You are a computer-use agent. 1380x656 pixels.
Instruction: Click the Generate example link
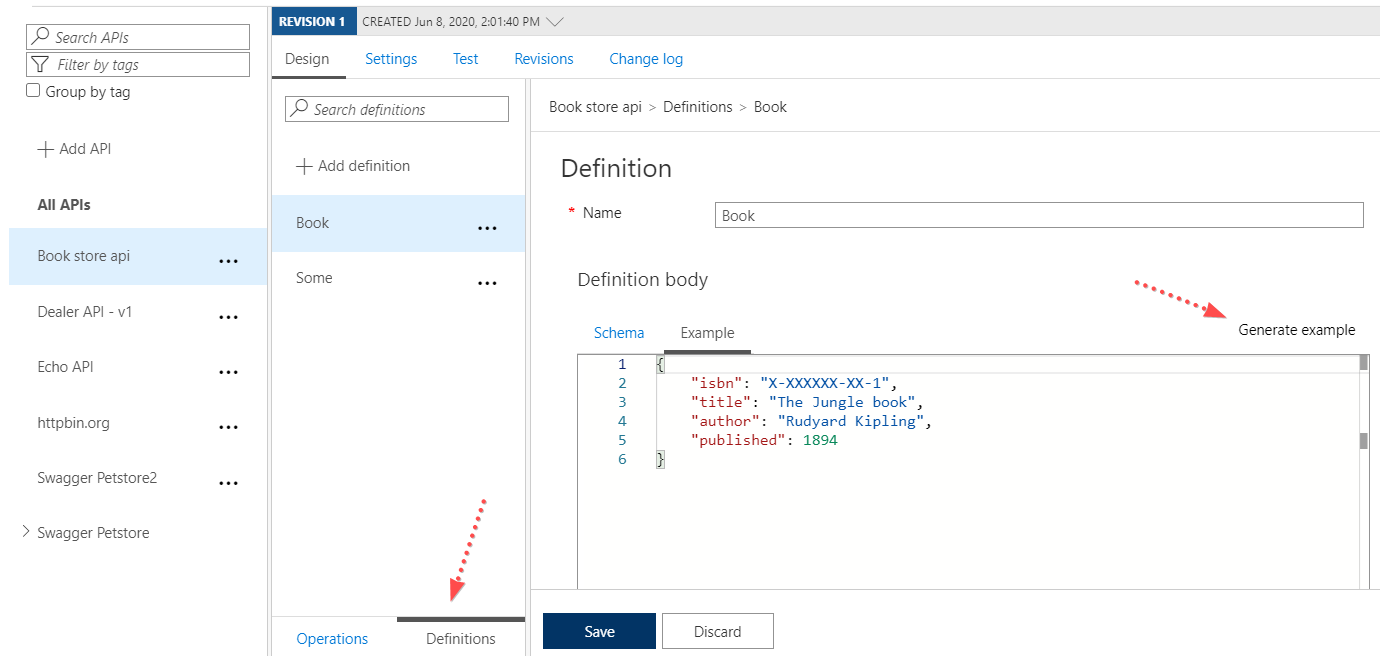(x=1296, y=329)
